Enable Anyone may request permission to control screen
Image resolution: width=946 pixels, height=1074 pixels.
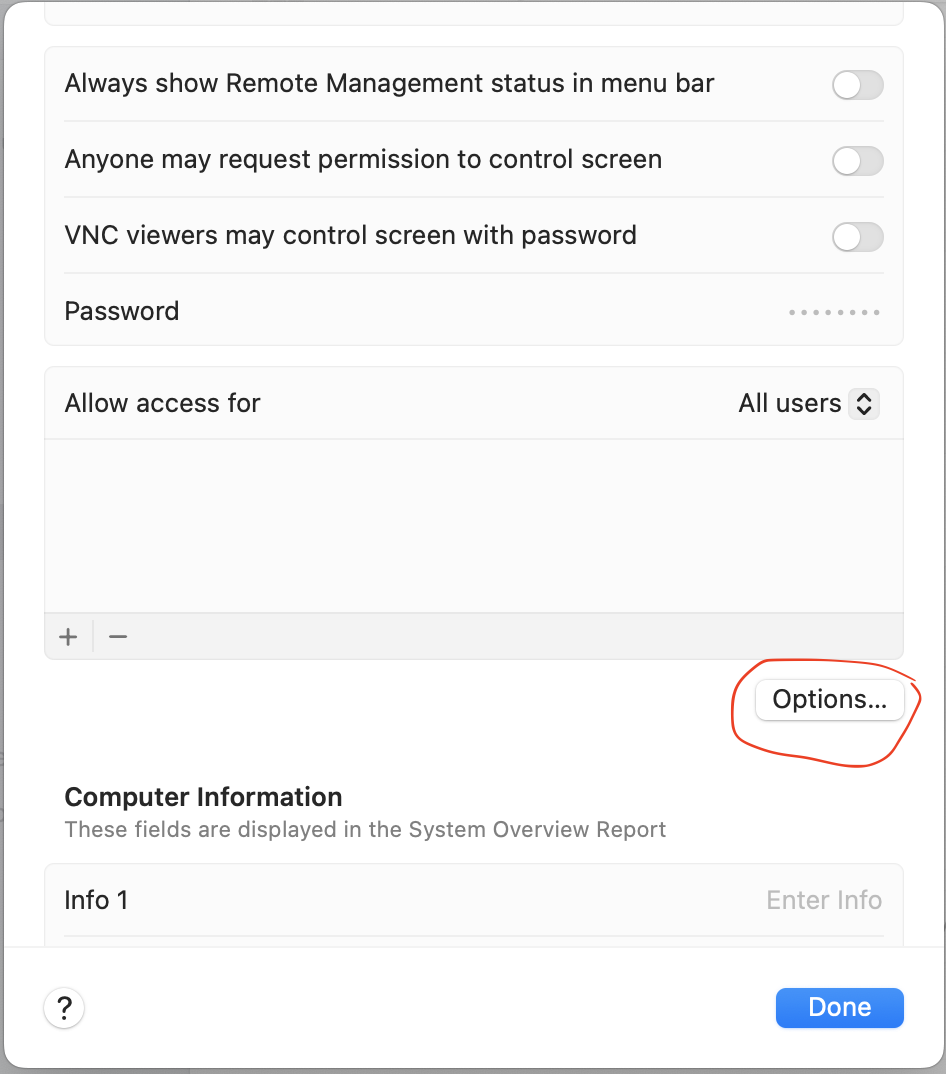857,161
